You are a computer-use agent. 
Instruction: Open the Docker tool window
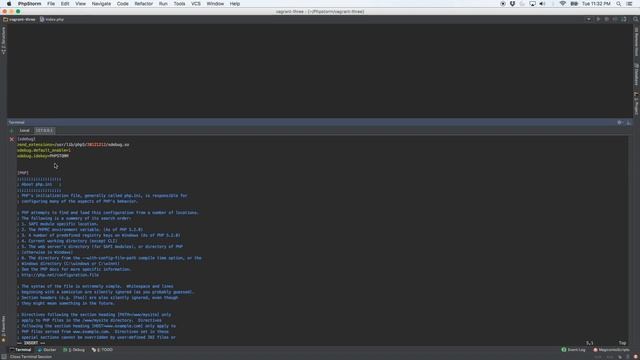click(x=47, y=350)
